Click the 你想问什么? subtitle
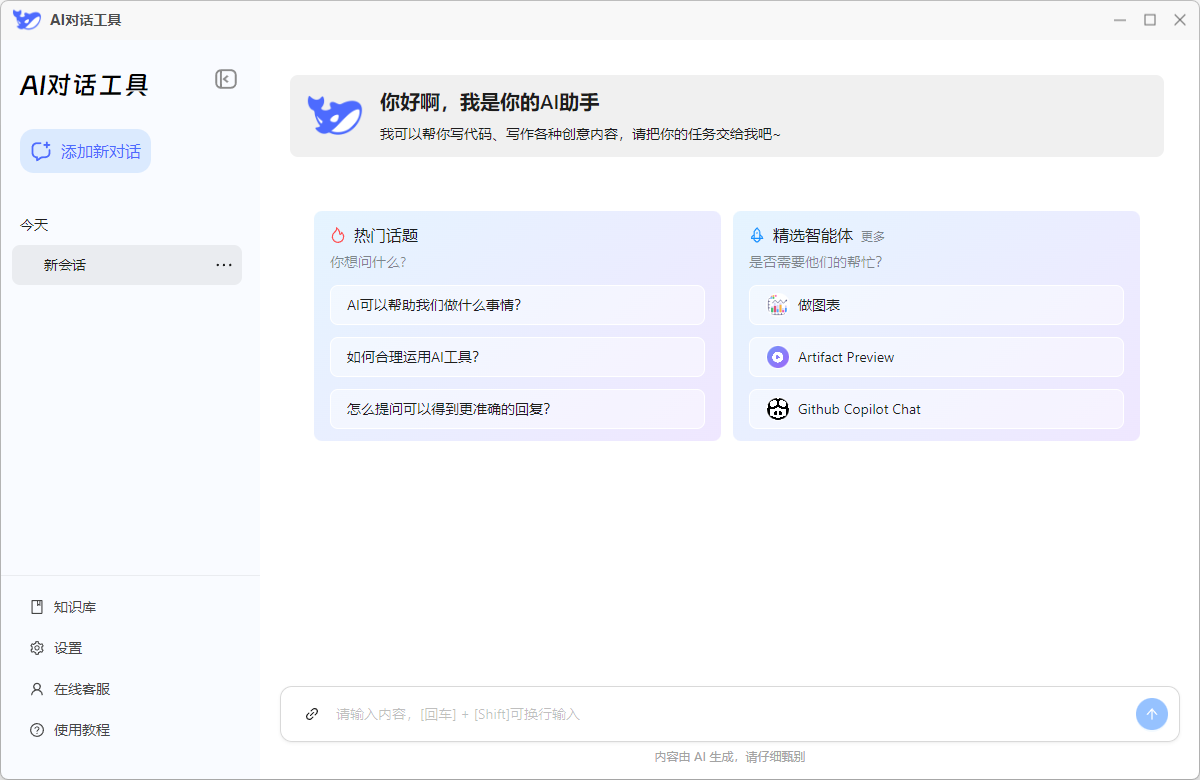The height and width of the screenshot is (780, 1200). (x=368, y=262)
